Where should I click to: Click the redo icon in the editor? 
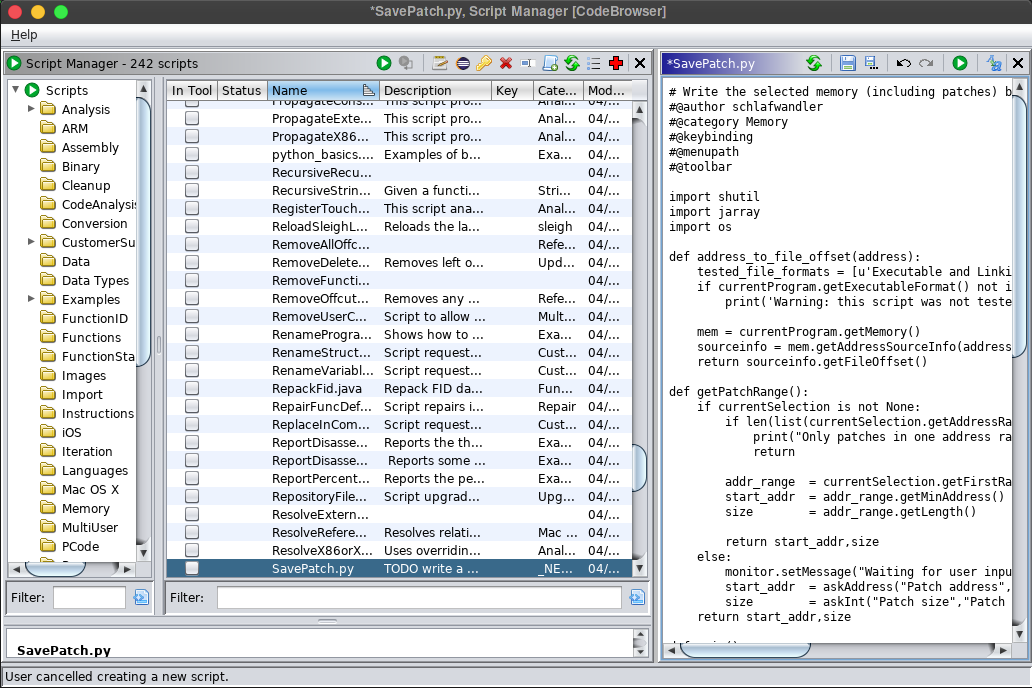[x=926, y=63]
